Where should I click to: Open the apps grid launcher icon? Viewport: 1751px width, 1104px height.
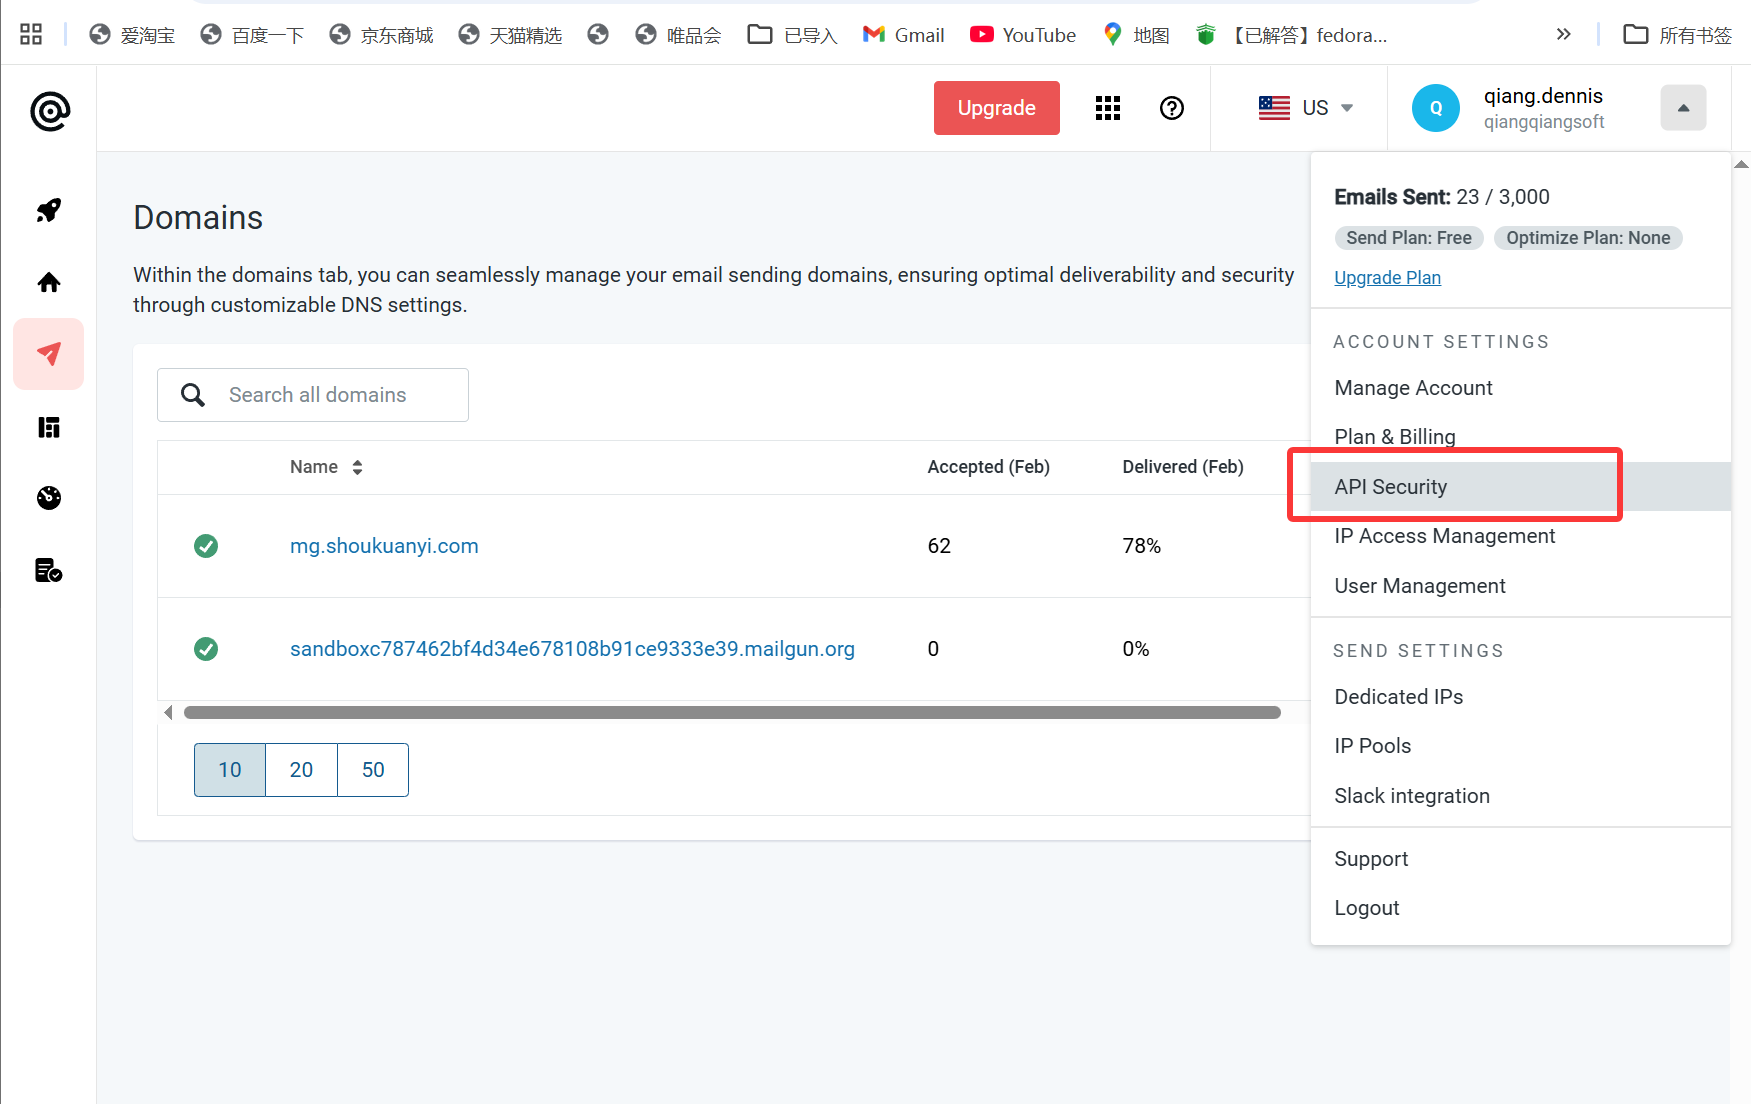coord(1107,108)
